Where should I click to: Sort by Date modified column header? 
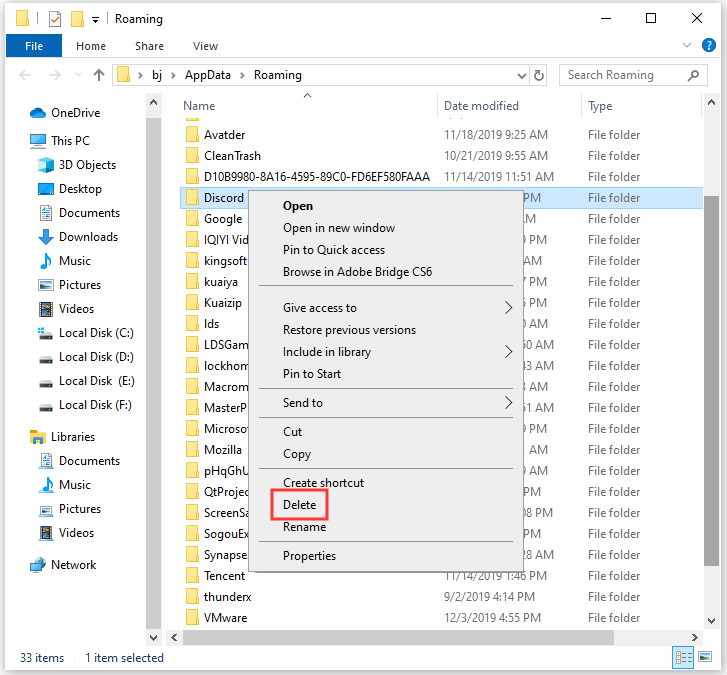point(509,106)
